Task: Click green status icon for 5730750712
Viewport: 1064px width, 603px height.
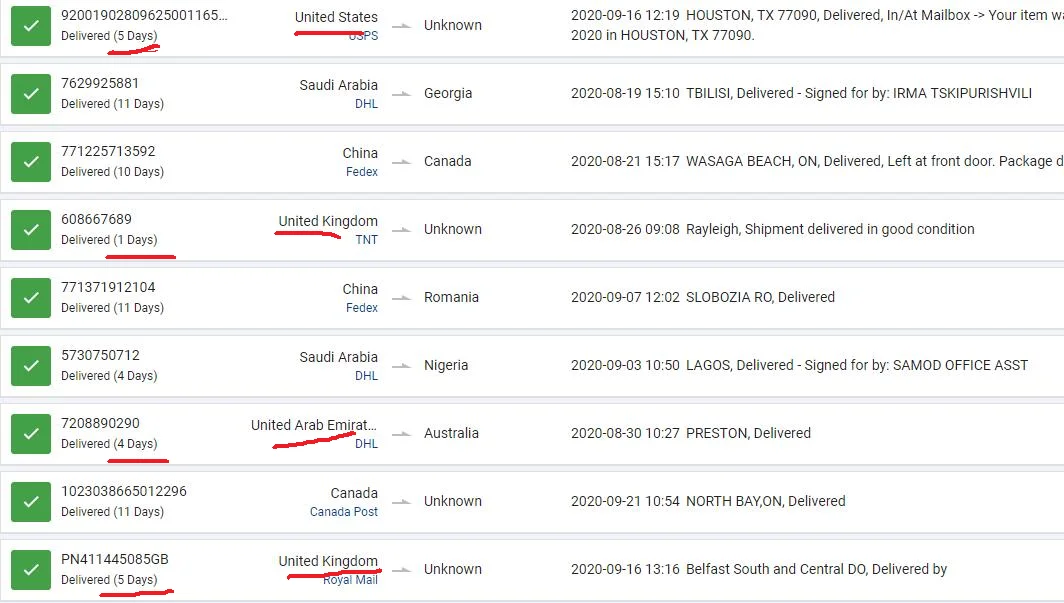Action: click(x=31, y=366)
